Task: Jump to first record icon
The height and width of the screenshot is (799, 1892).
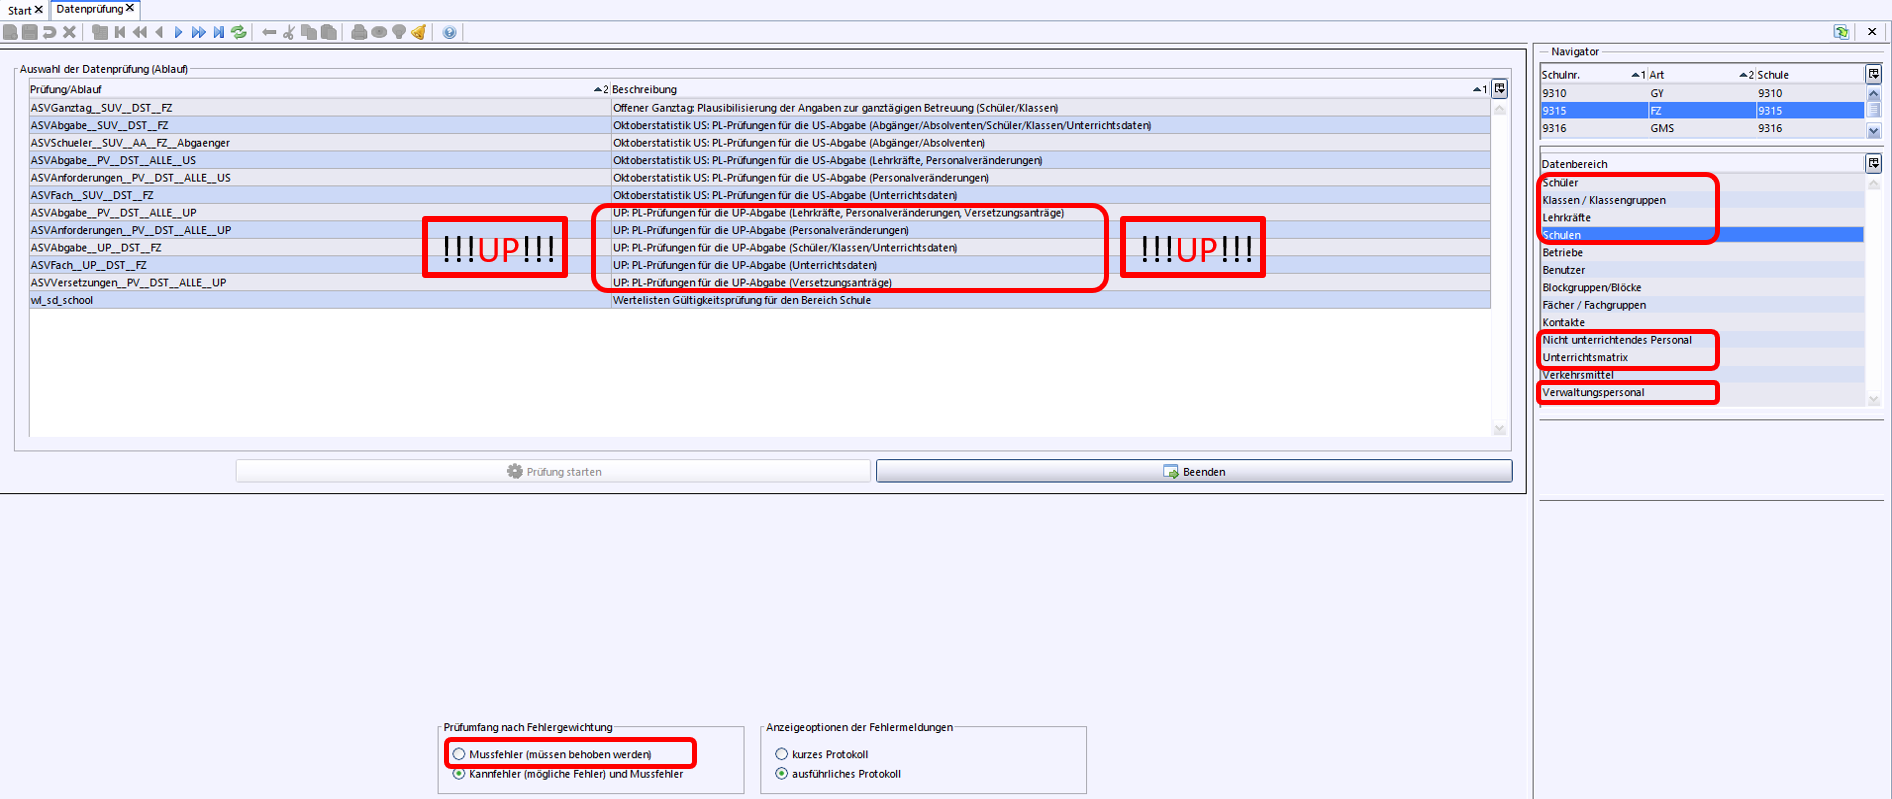Action: coord(120,32)
